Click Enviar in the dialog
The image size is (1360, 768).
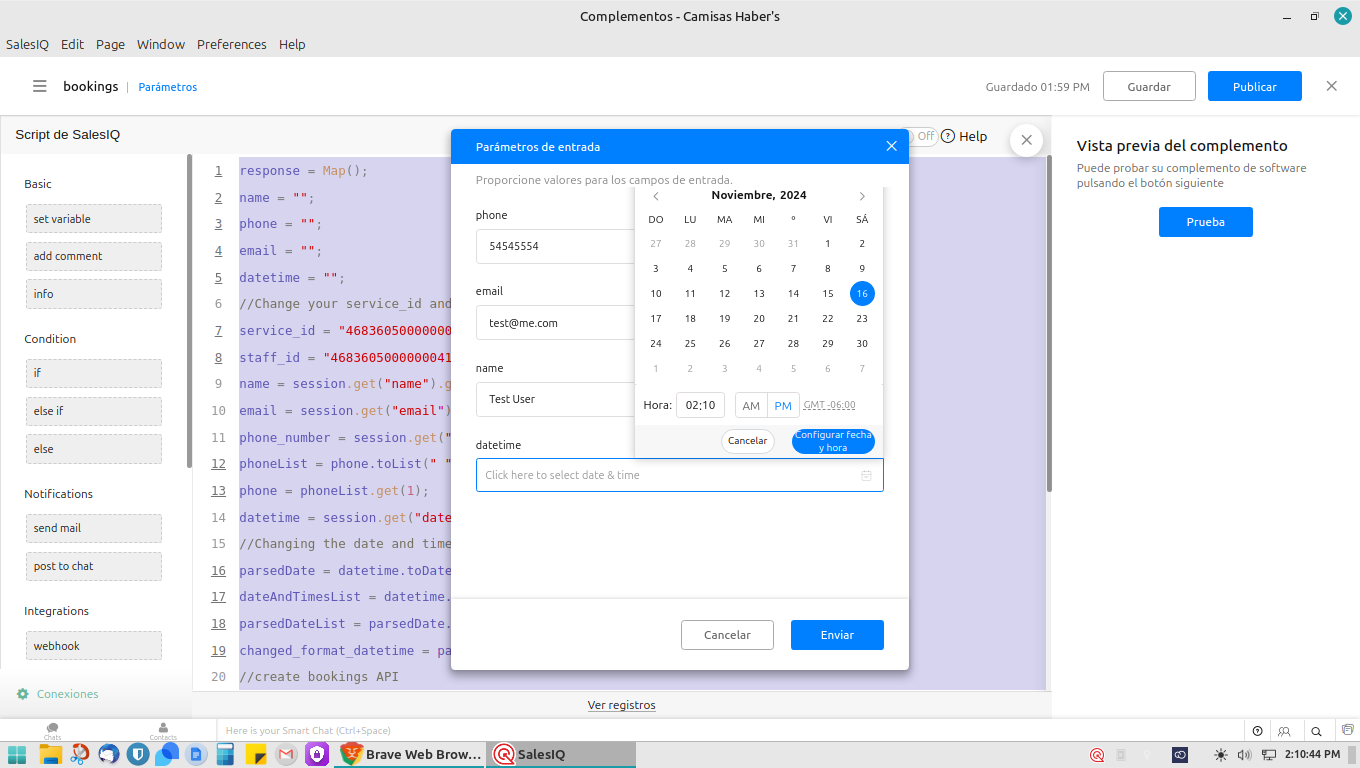pos(837,635)
